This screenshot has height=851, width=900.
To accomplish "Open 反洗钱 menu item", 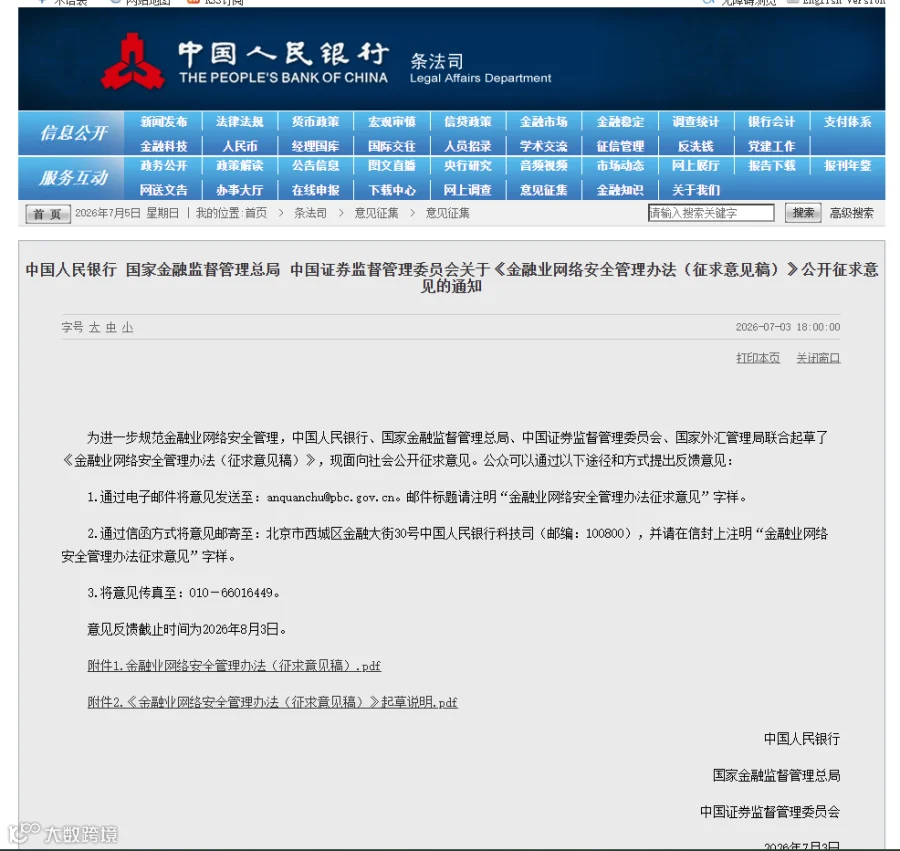I will click(696, 146).
